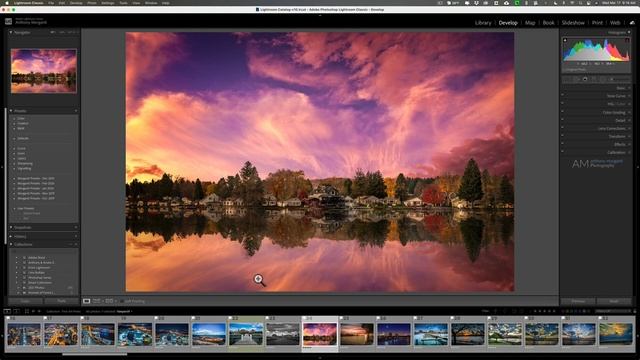This screenshot has height=360, width=640.
Task: Open the Print module
Action: coord(597,23)
